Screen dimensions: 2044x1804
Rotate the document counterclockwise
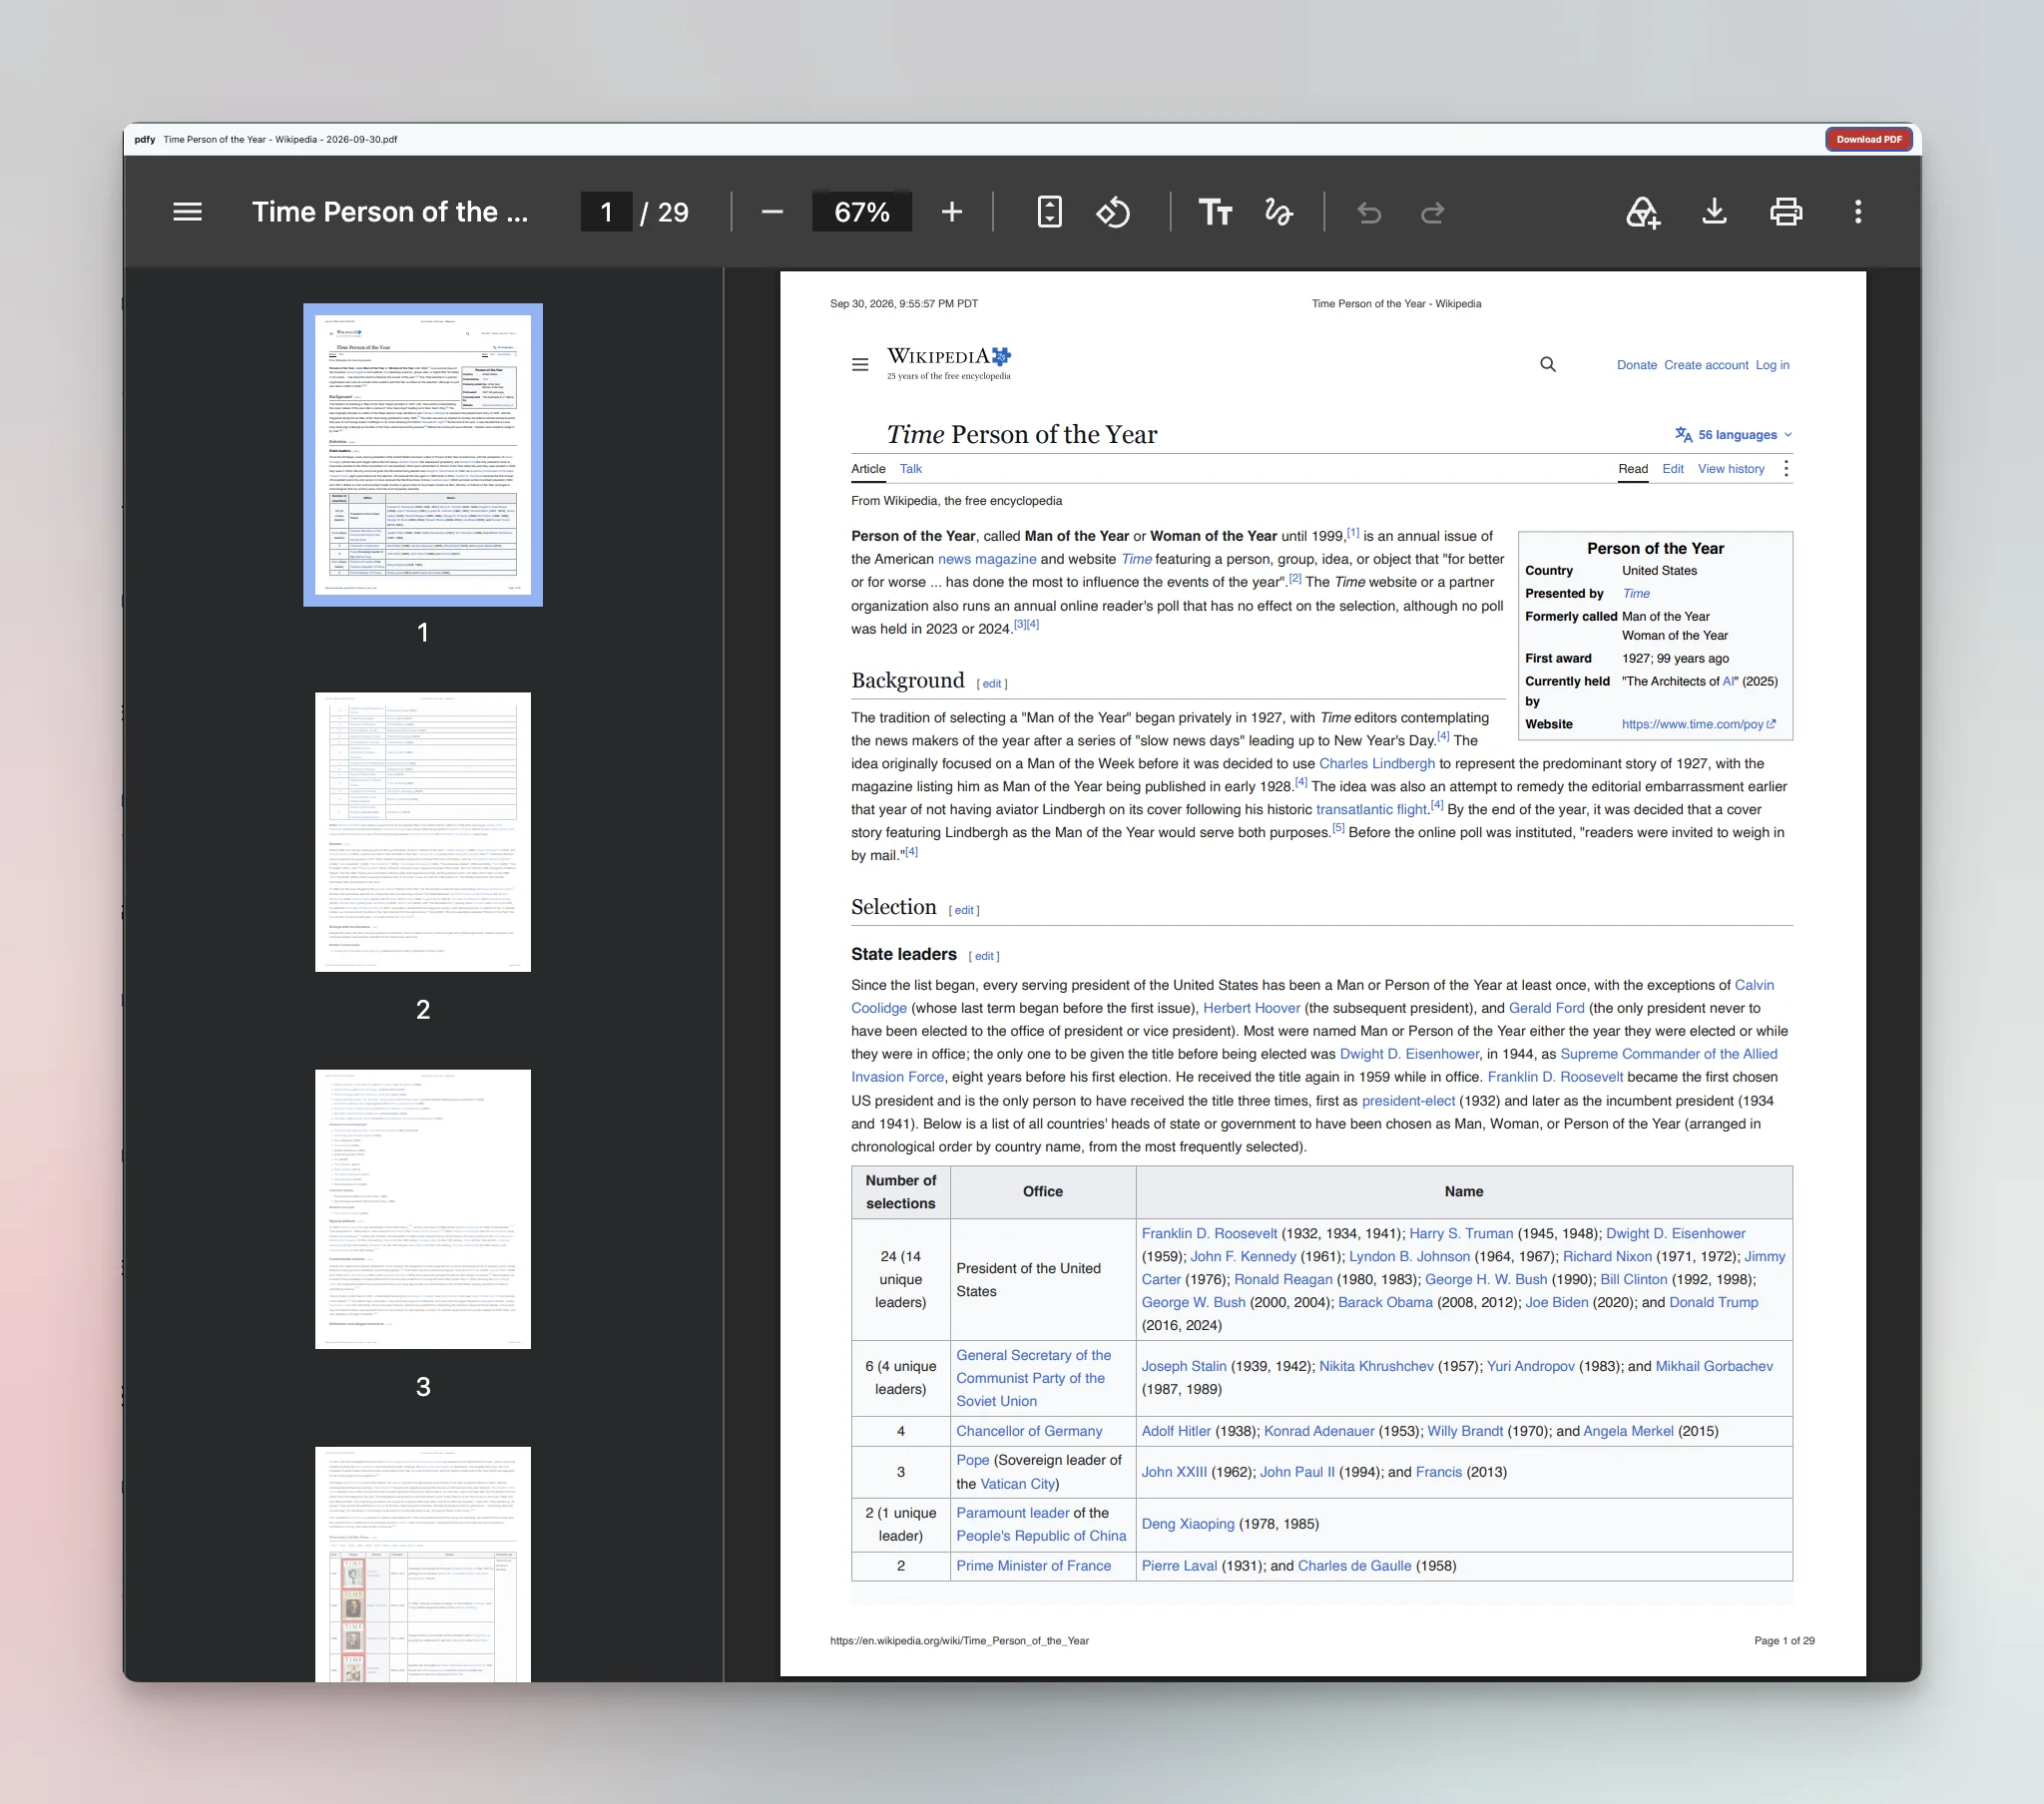[1113, 212]
